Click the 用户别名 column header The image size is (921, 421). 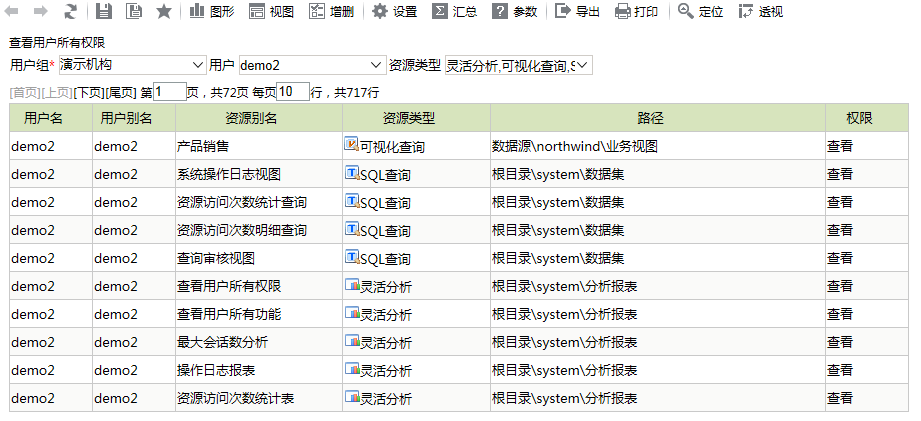134,118
